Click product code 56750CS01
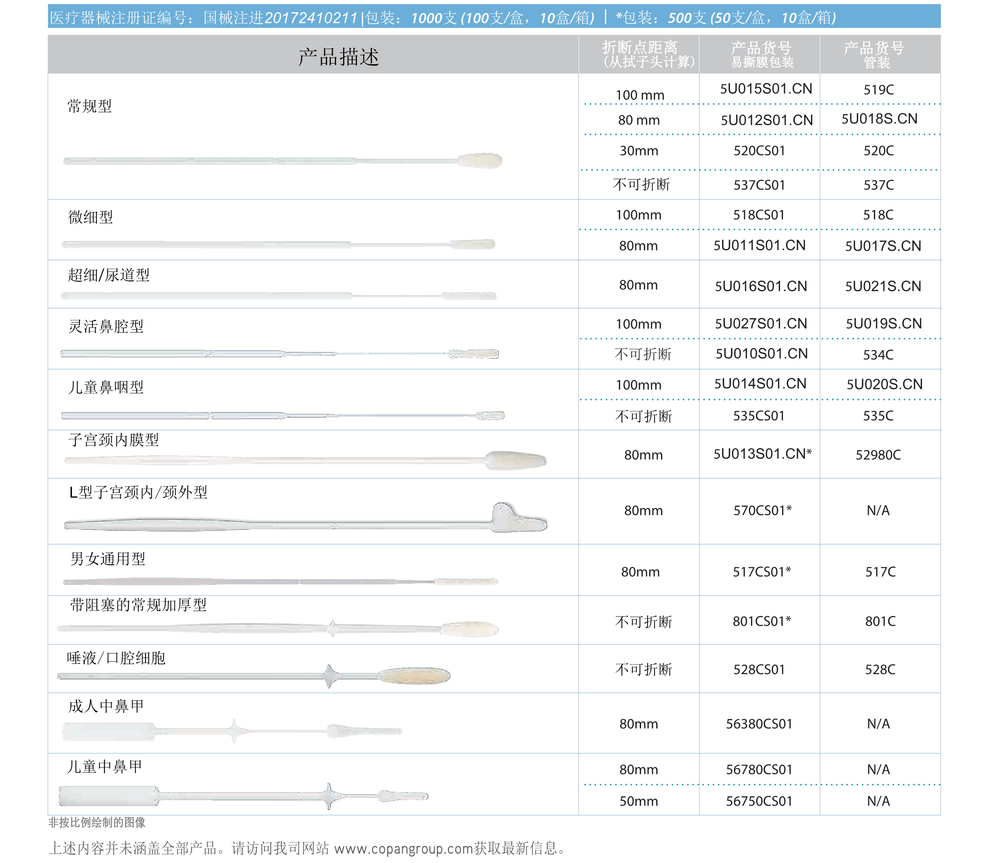 [759, 801]
